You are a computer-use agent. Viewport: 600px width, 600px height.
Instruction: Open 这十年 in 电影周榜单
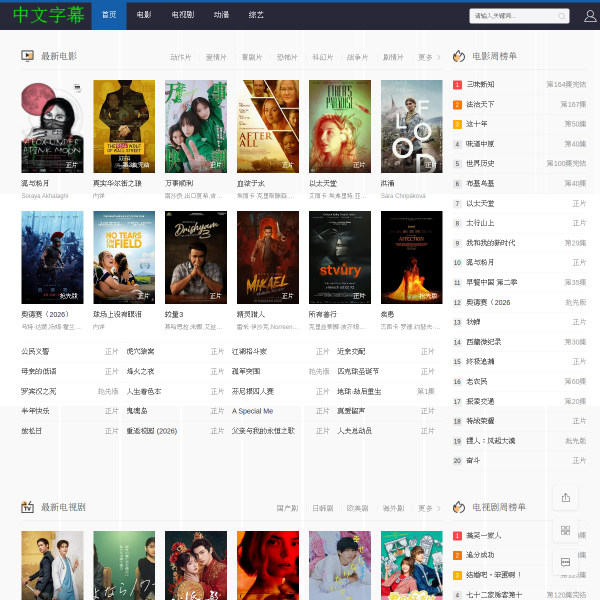476,124
